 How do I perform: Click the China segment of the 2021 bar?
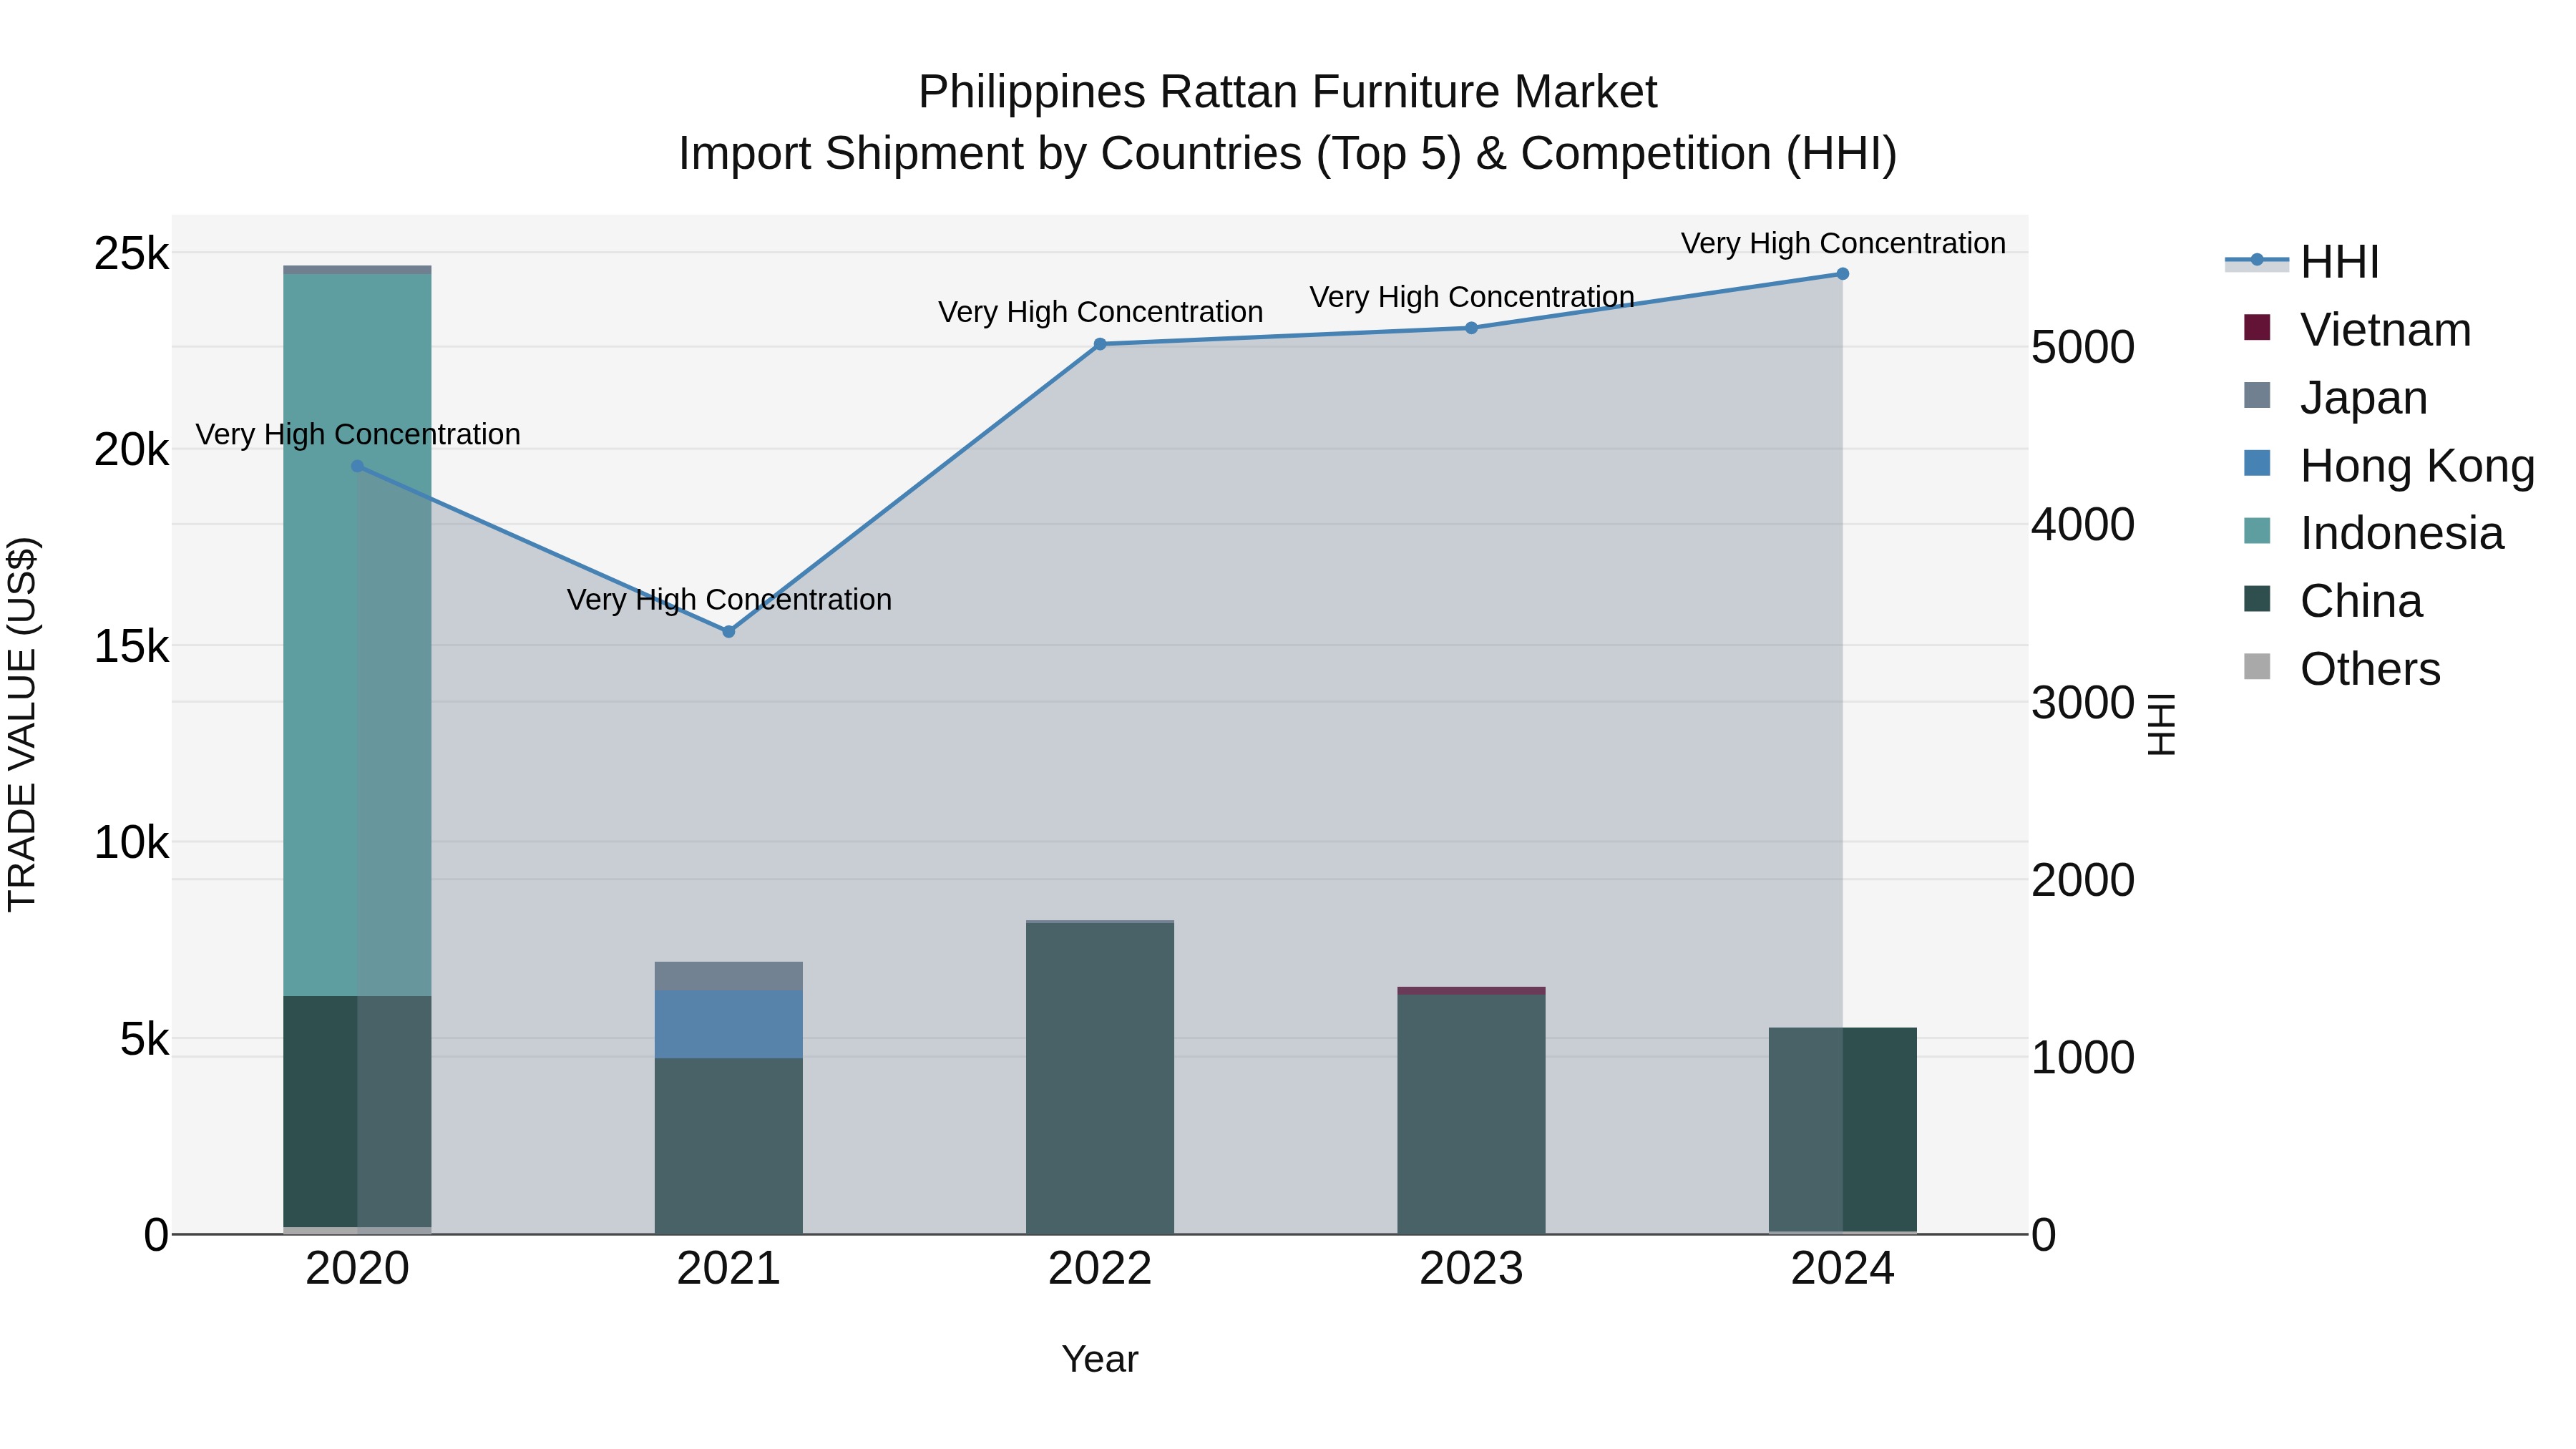coord(729,1146)
